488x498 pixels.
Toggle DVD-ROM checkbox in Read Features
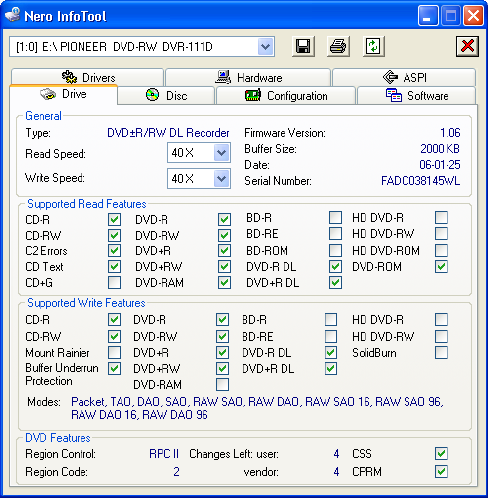(x=441, y=266)
